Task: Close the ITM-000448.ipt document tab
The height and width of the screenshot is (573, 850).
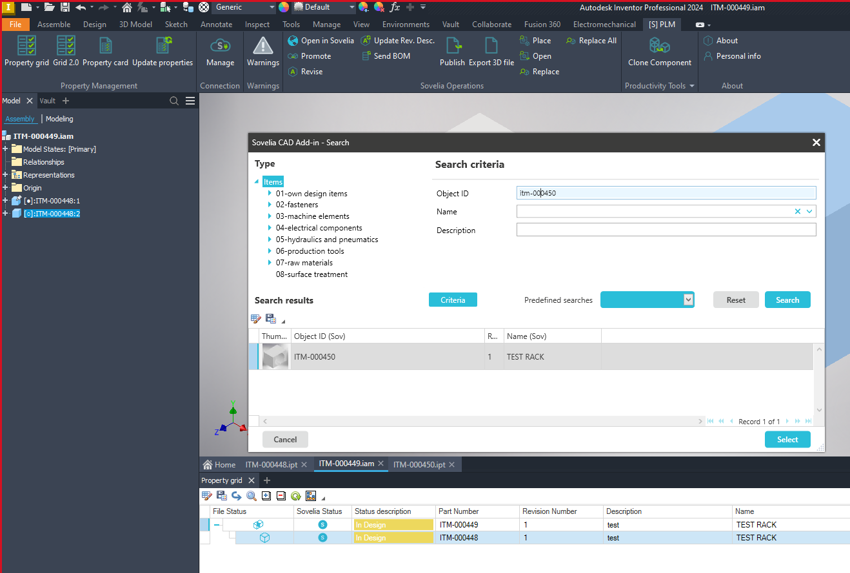Action: [x=304, y=465]
